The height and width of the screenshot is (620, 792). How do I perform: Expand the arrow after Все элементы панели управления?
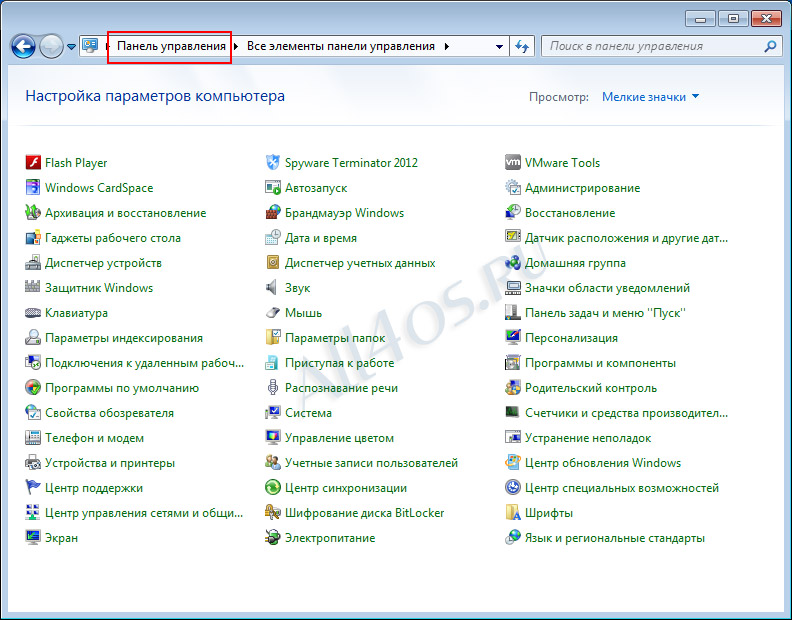[x=447, y=46]
